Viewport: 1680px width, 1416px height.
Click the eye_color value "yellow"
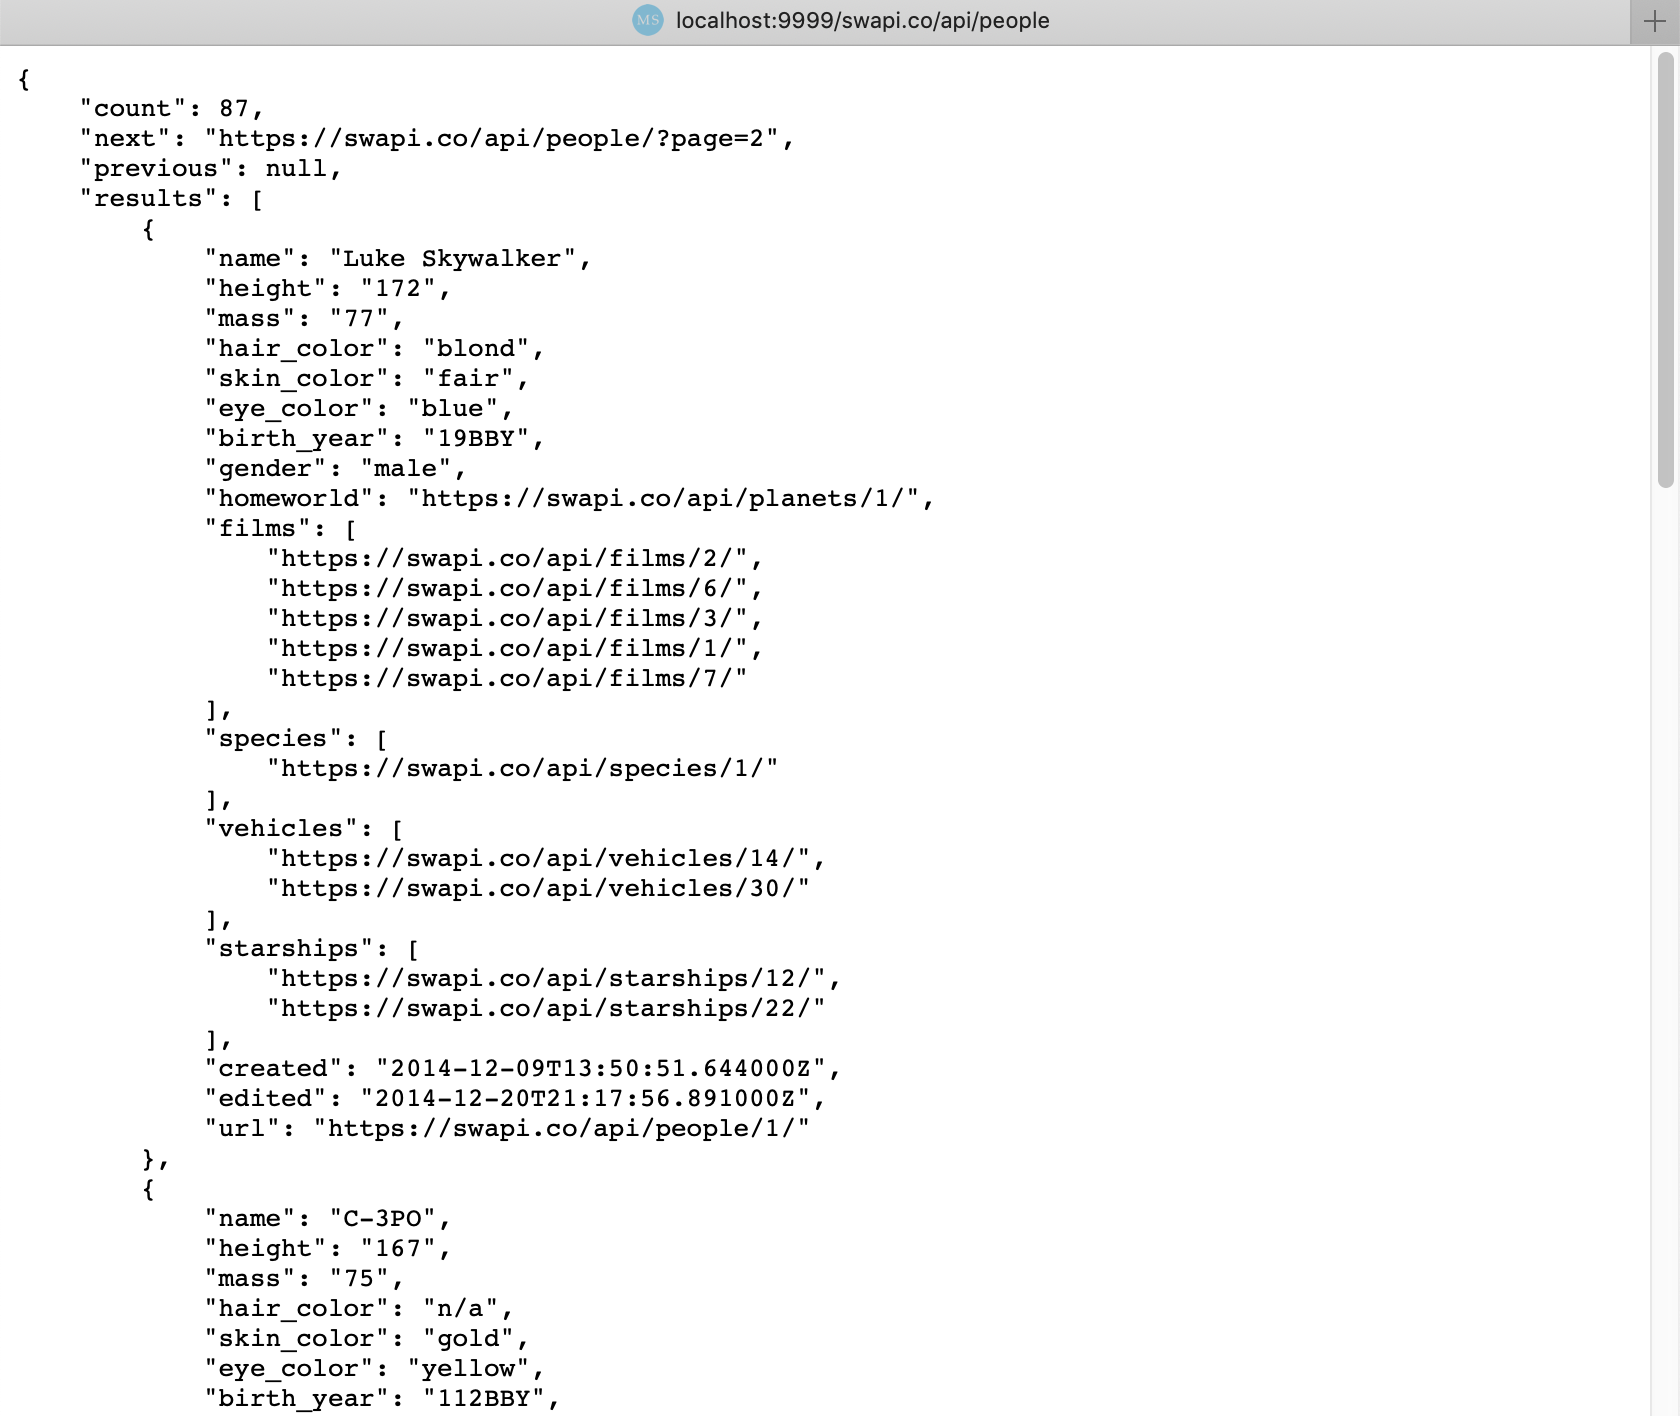pos(468,1368)
